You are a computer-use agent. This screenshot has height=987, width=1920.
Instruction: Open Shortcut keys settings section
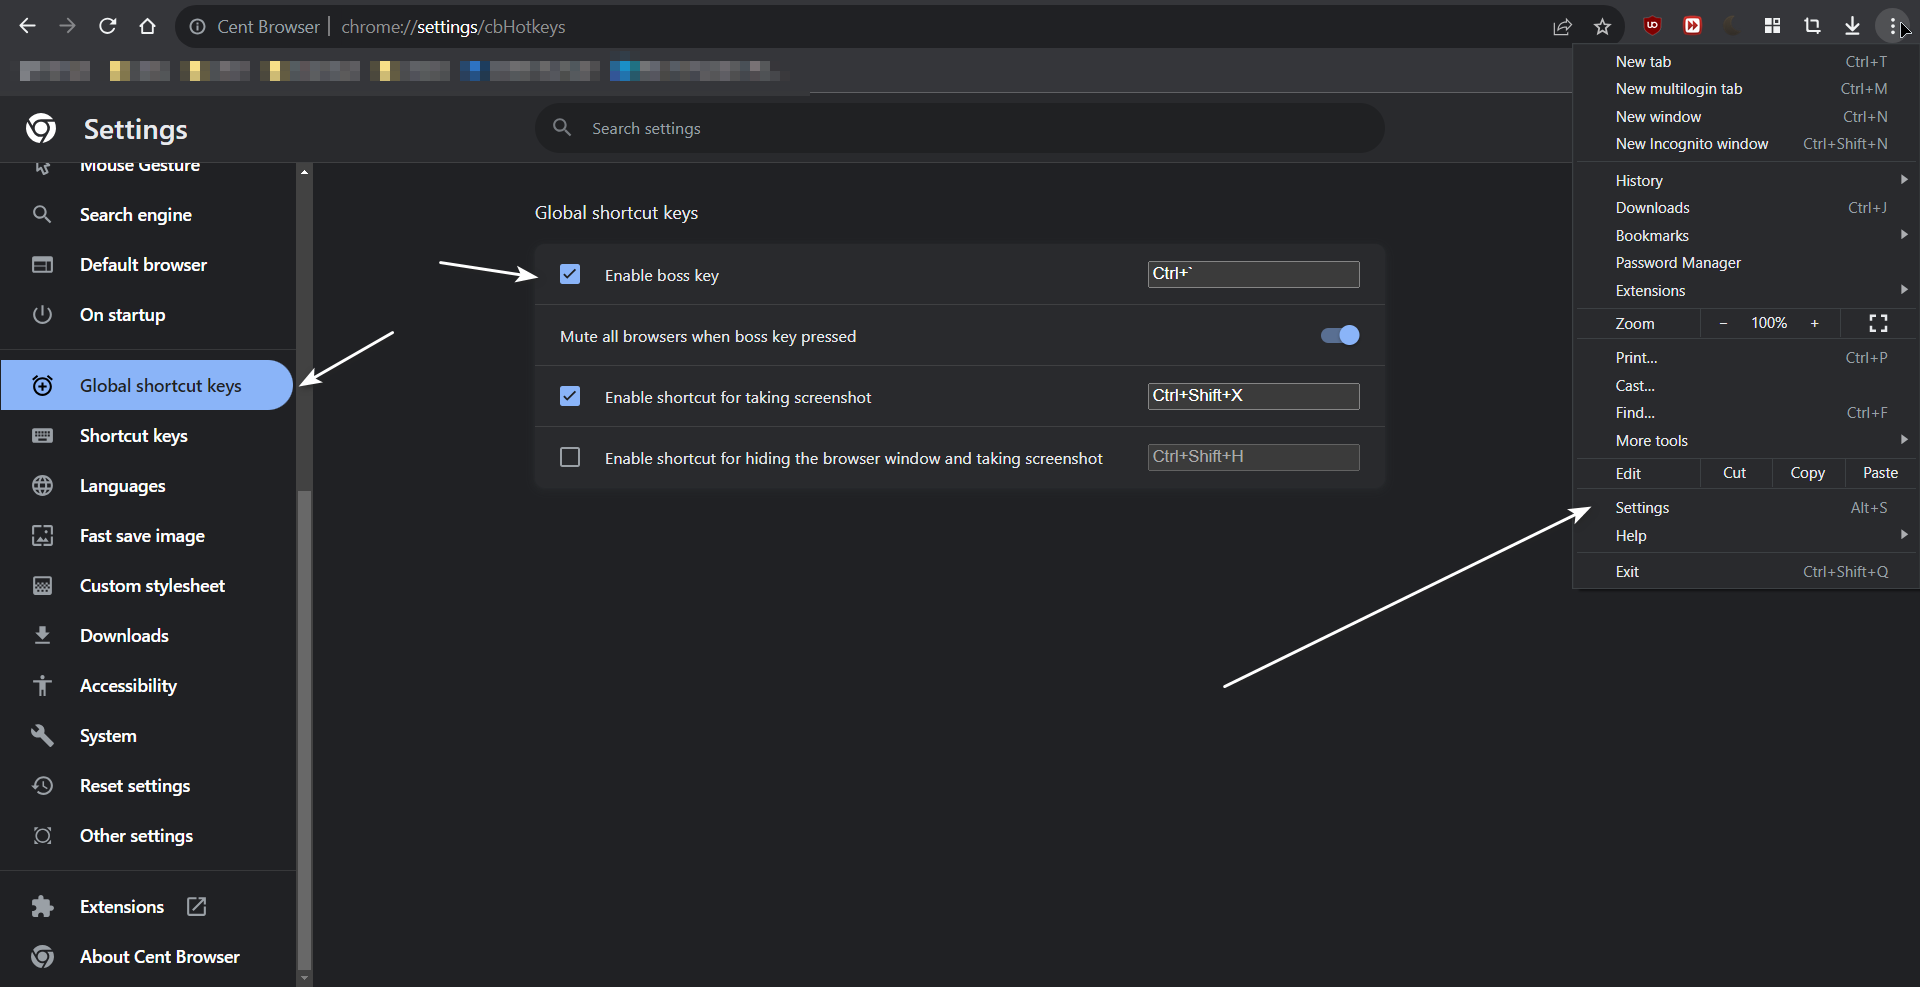pyautogui.click(x=134, y=436)
